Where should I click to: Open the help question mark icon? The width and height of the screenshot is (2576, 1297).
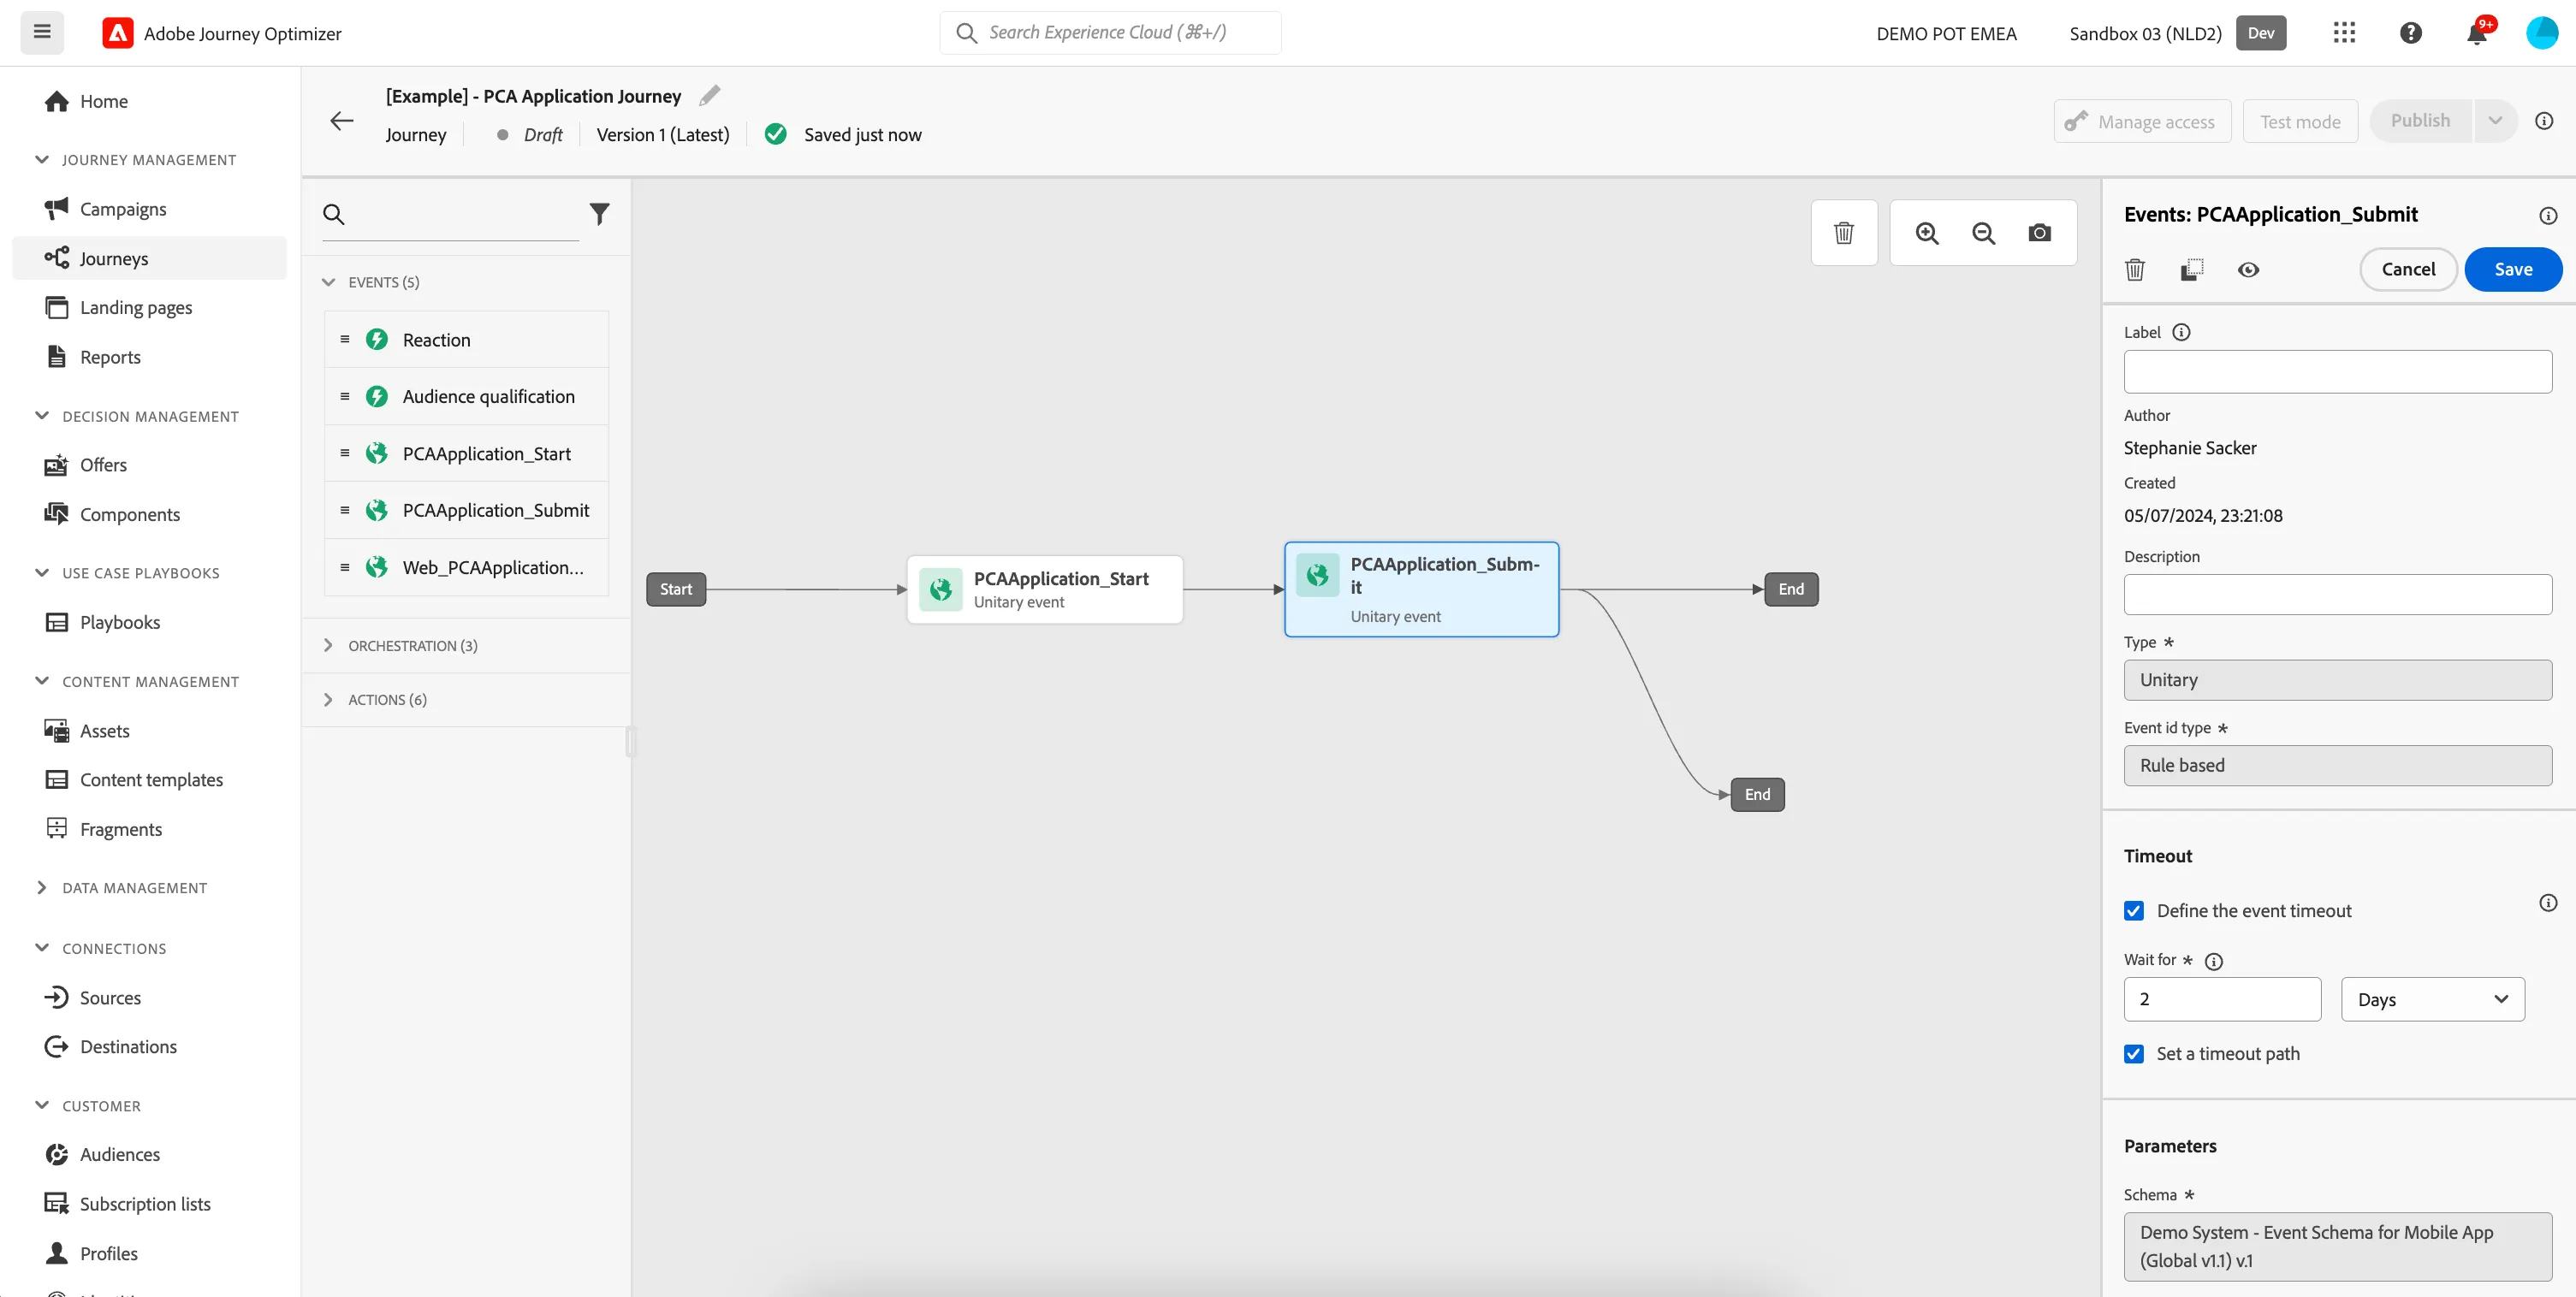click(2411, 33)
